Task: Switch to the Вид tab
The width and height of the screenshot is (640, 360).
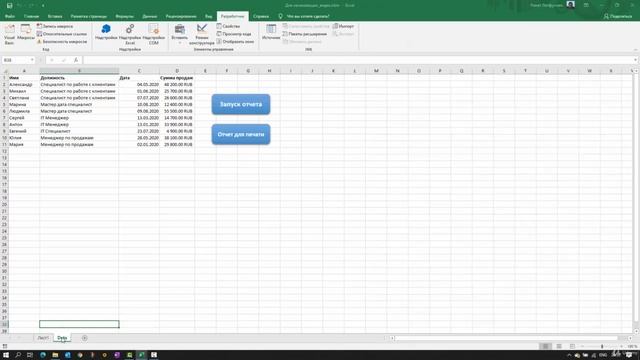Action: pos(209,16)
